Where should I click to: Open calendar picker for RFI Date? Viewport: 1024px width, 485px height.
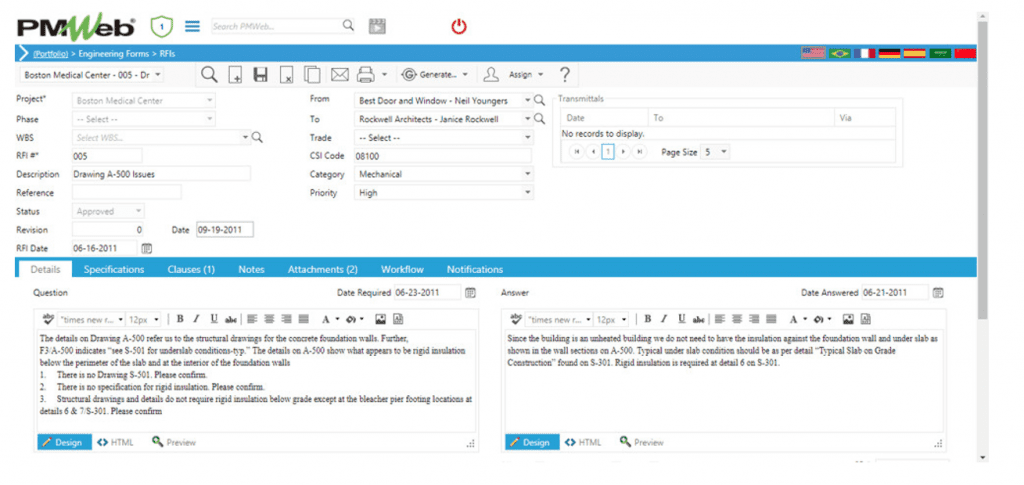147,248
